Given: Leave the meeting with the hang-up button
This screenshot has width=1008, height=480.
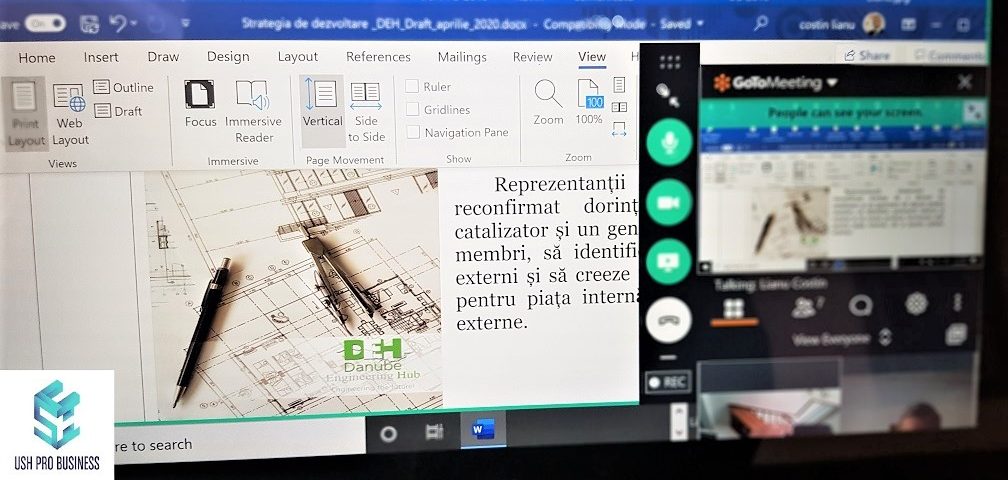Looking at the screenshot, I should (x=669, y=321).
